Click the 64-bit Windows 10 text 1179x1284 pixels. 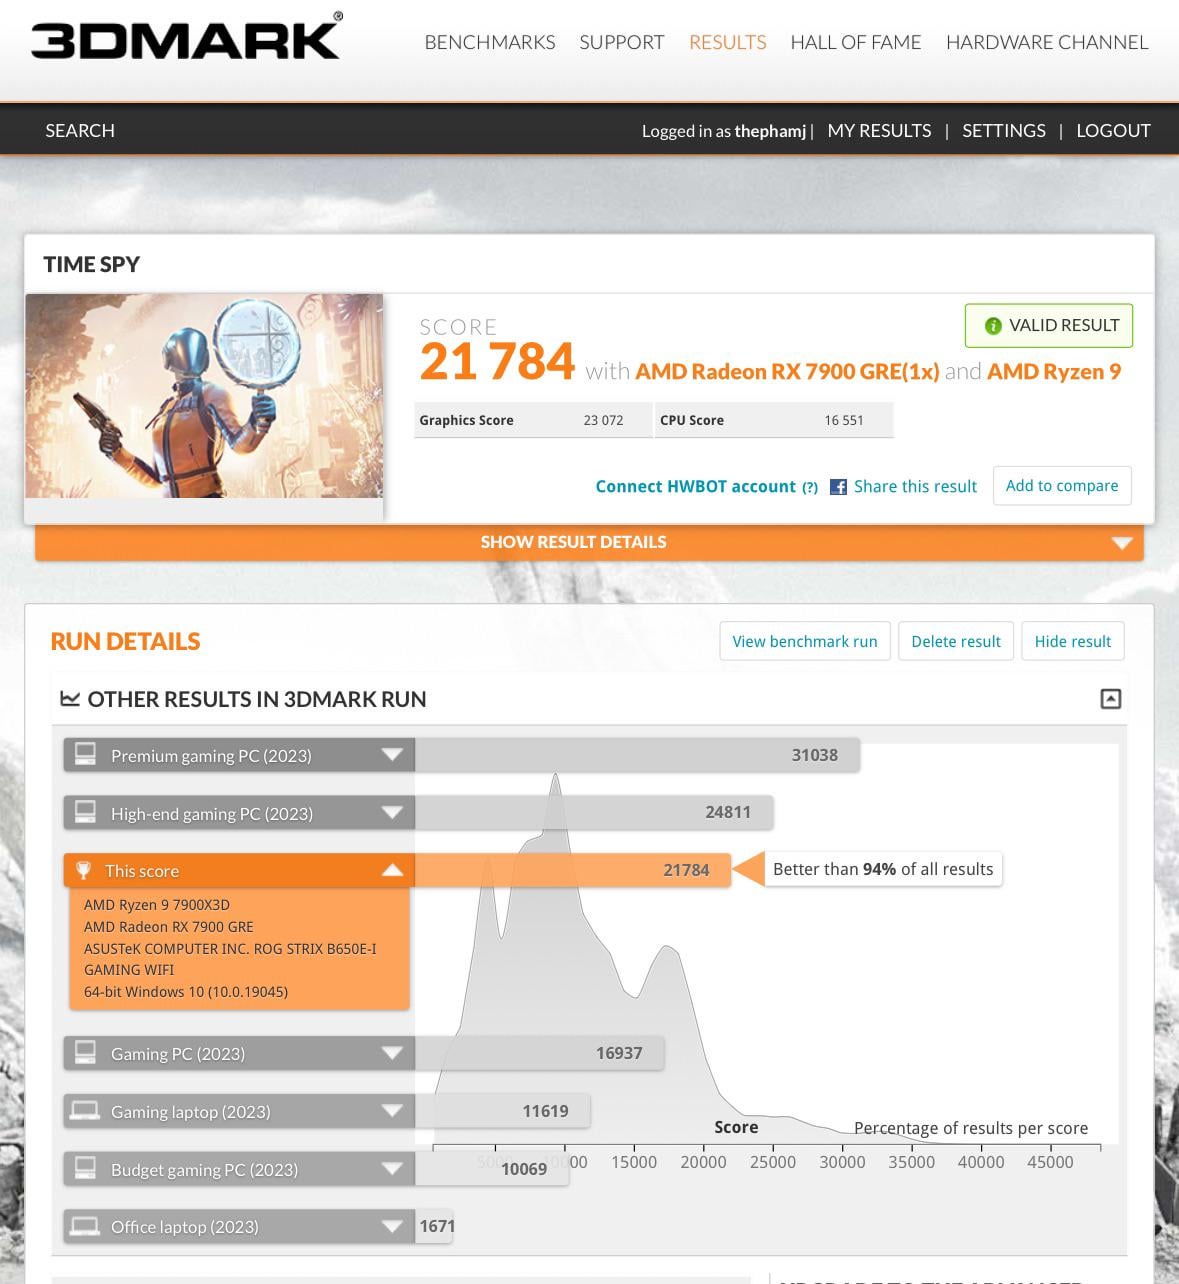click(186, 992)
